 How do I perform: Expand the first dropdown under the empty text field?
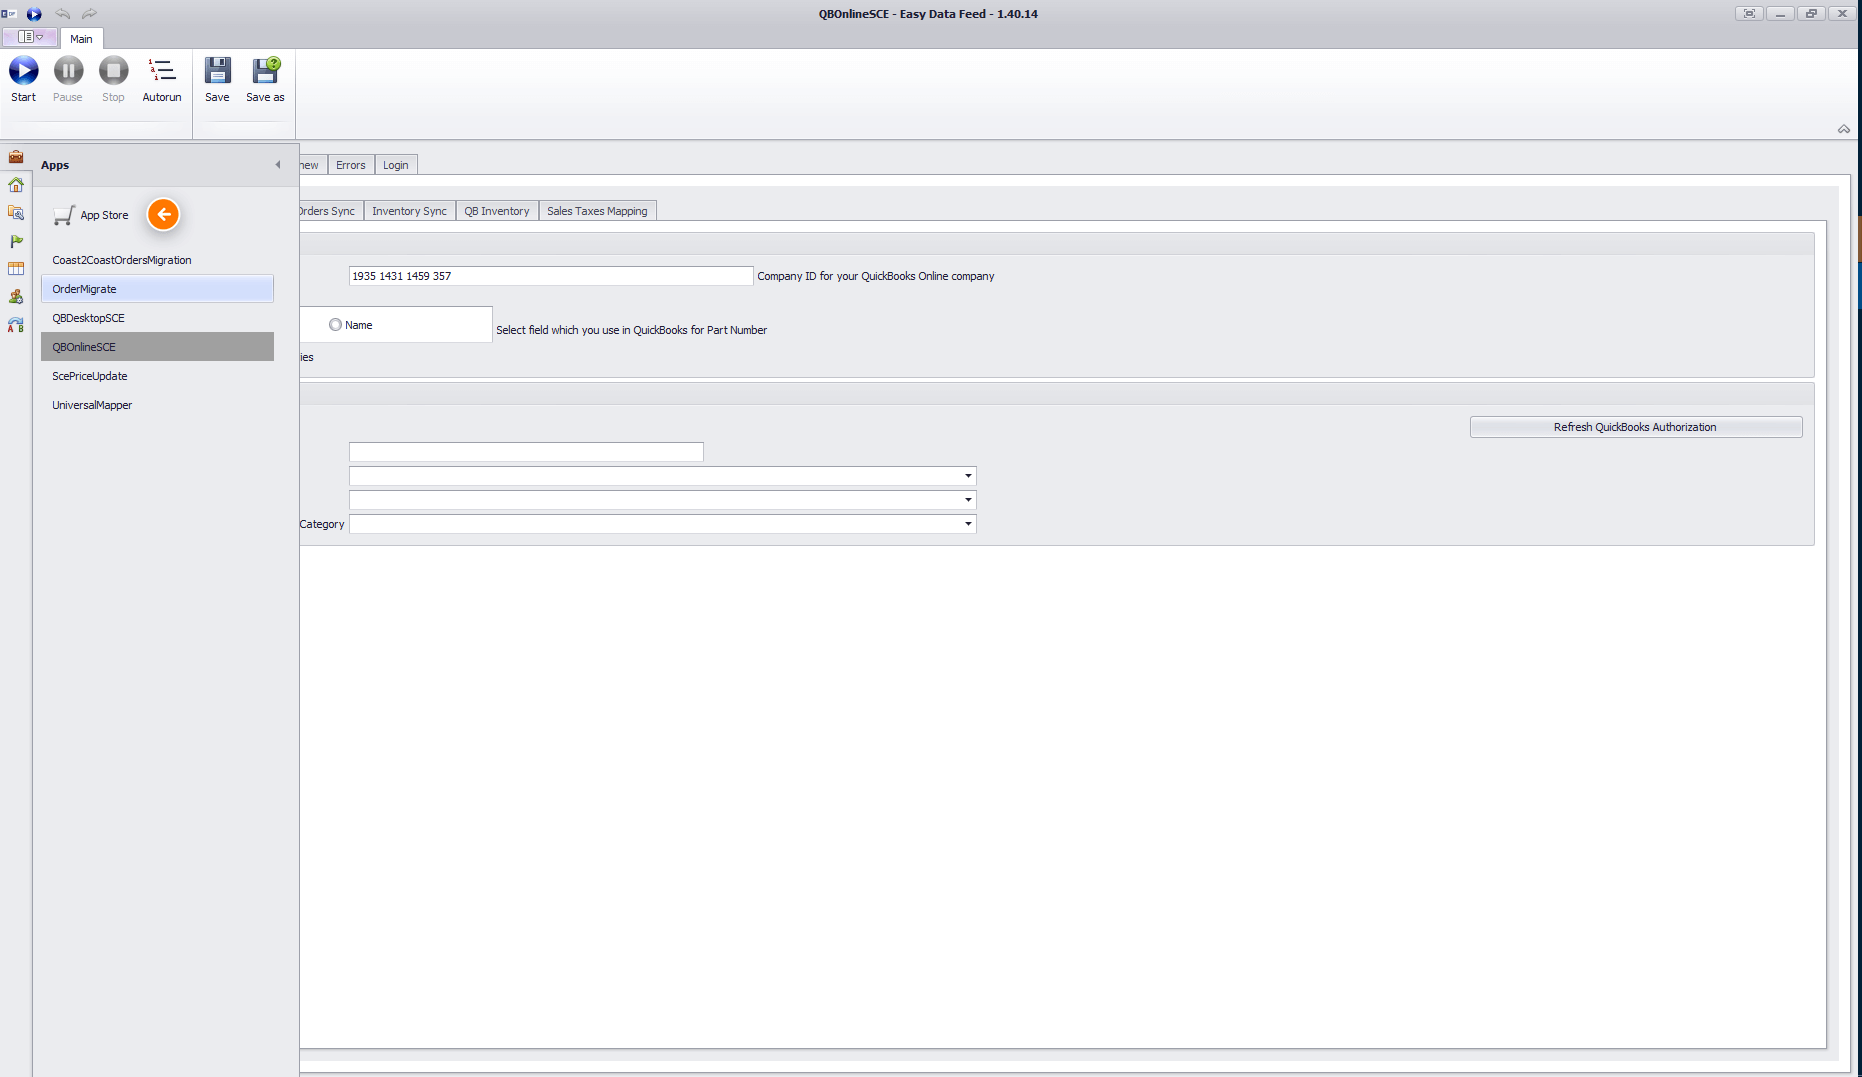(x=968, y=476)
